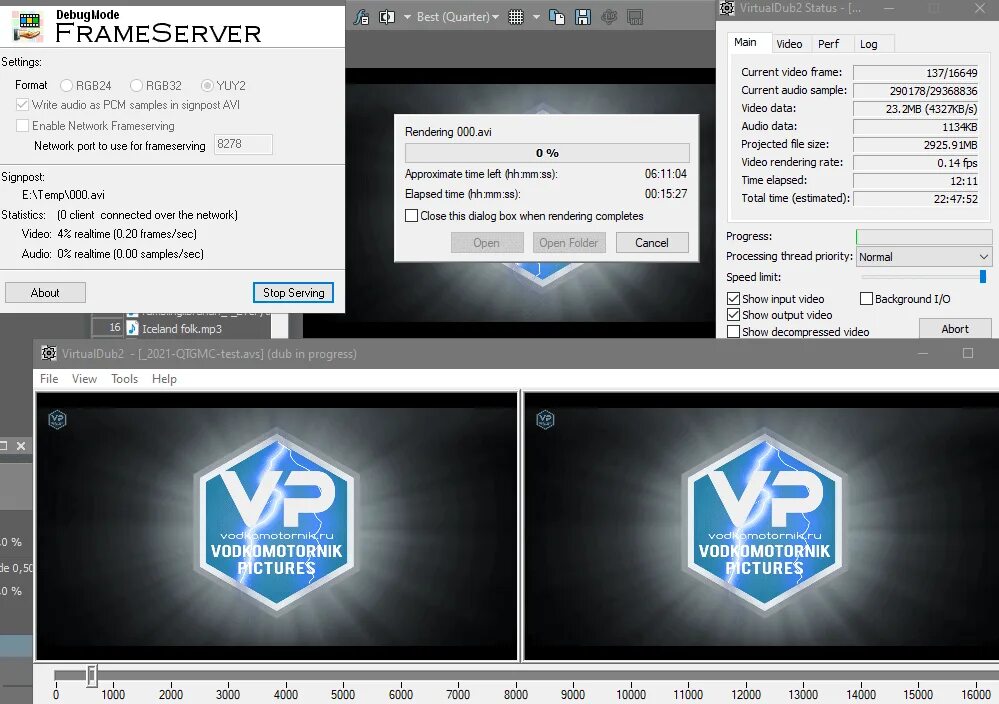The height and width of the screenshot is (704, 999).
Task: Click the Video data value 23.2MB (4327KB/s)
Action: coord(917,109)
